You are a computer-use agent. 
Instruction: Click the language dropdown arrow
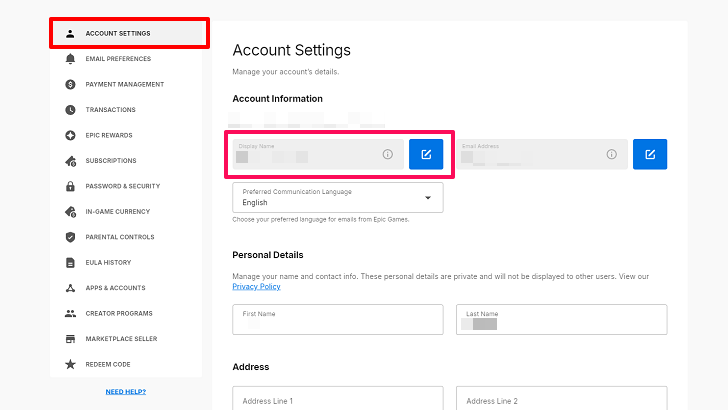[x=428, y=198]
